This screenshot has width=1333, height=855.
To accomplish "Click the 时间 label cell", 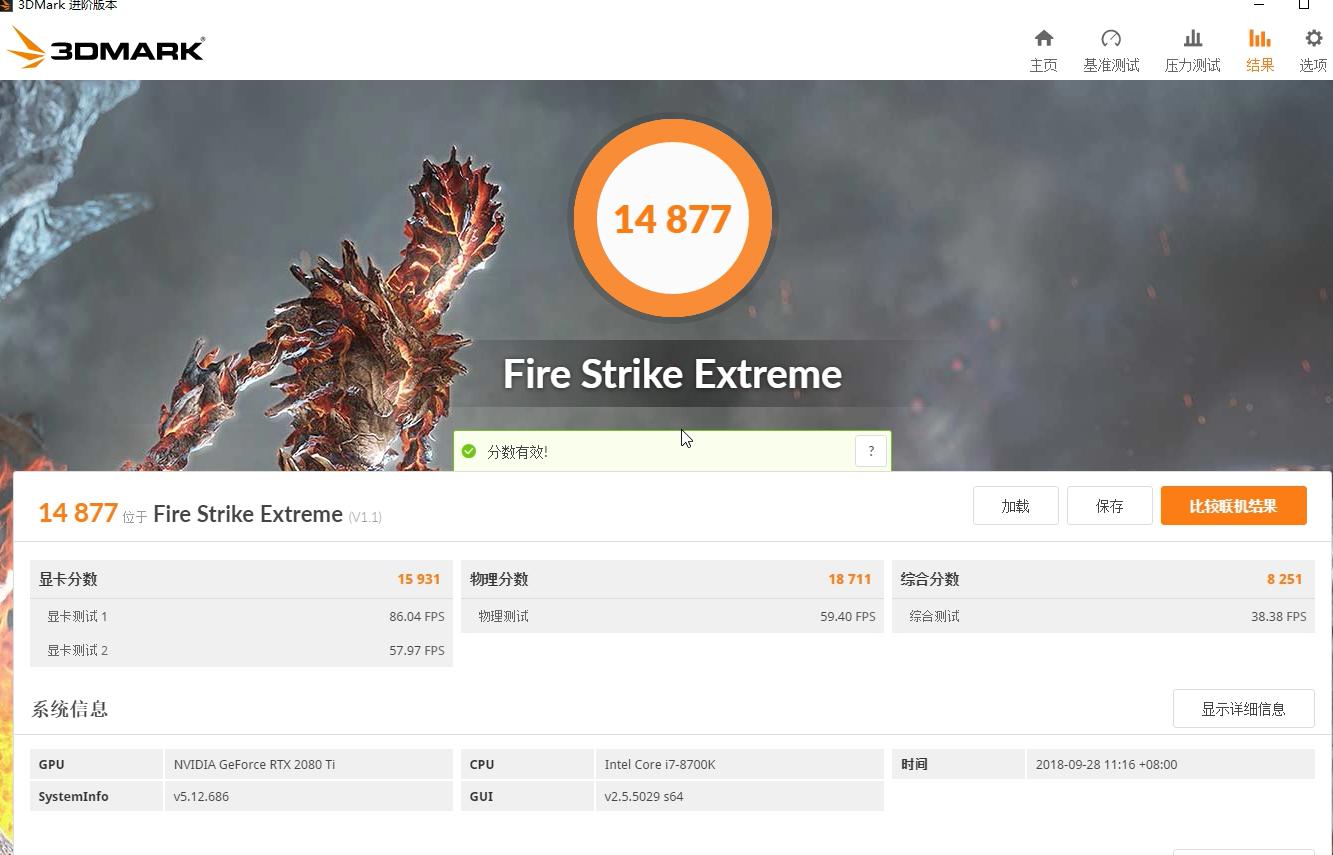I will click(958, 764).
